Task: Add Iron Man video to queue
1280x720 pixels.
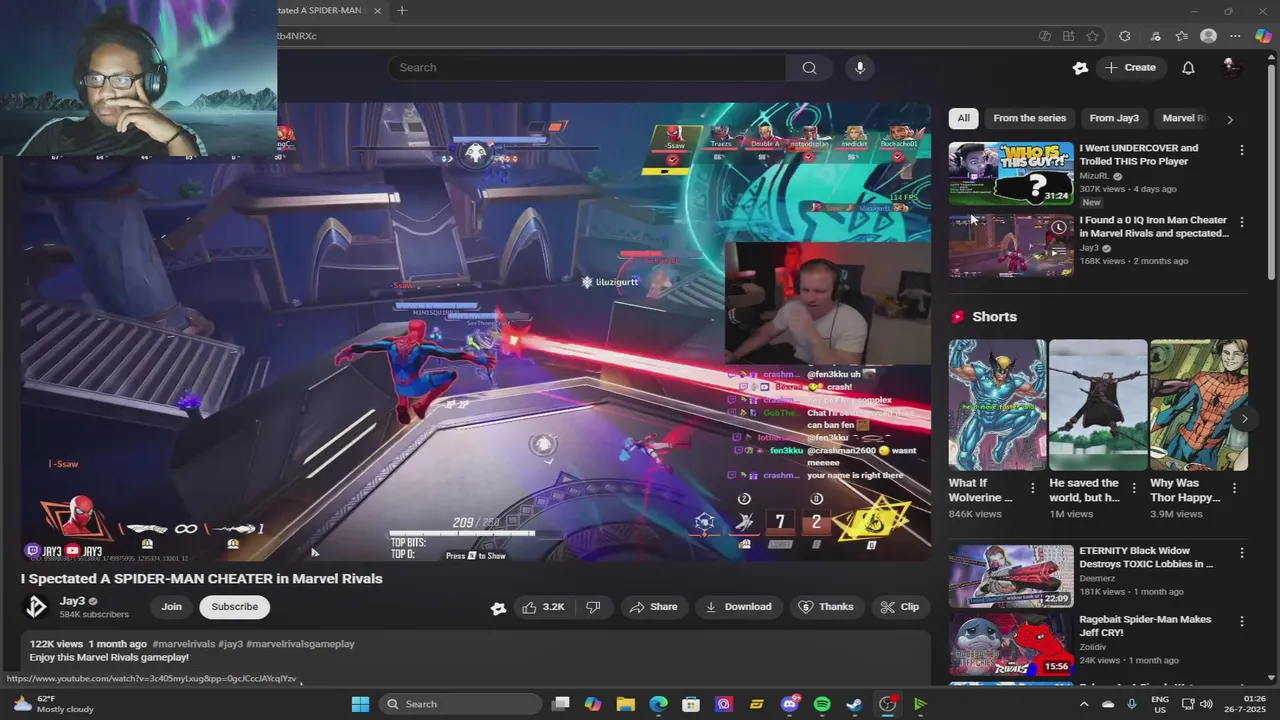Action: (1058, 252)
